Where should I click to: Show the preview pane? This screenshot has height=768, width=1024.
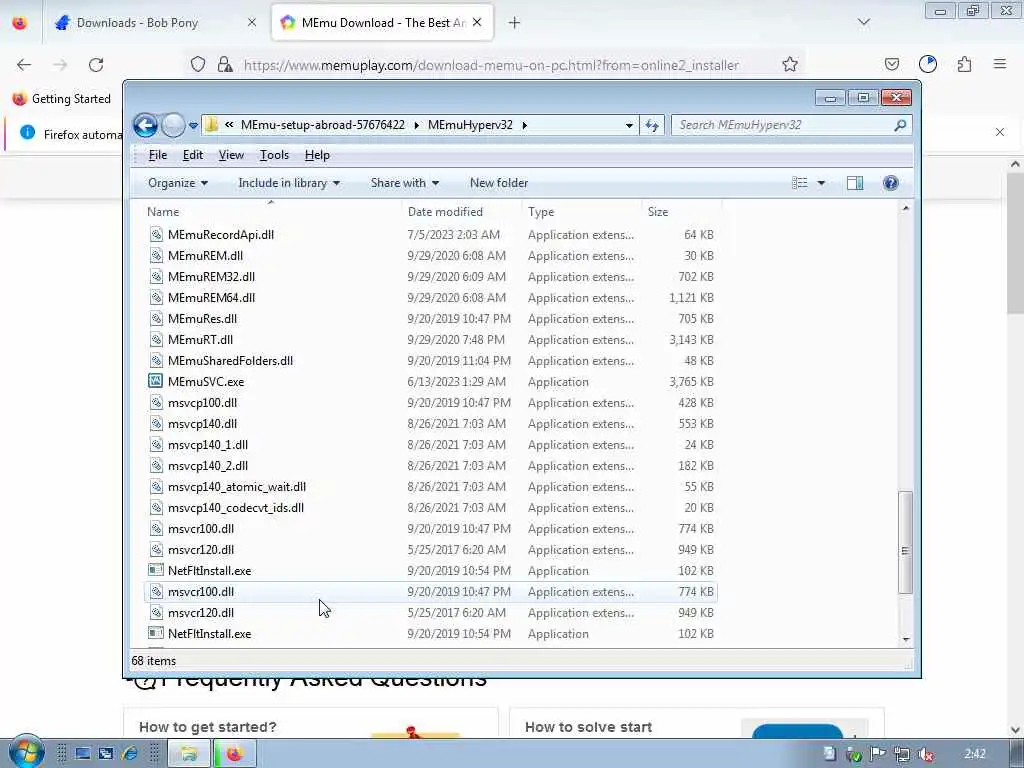(855, 183)
